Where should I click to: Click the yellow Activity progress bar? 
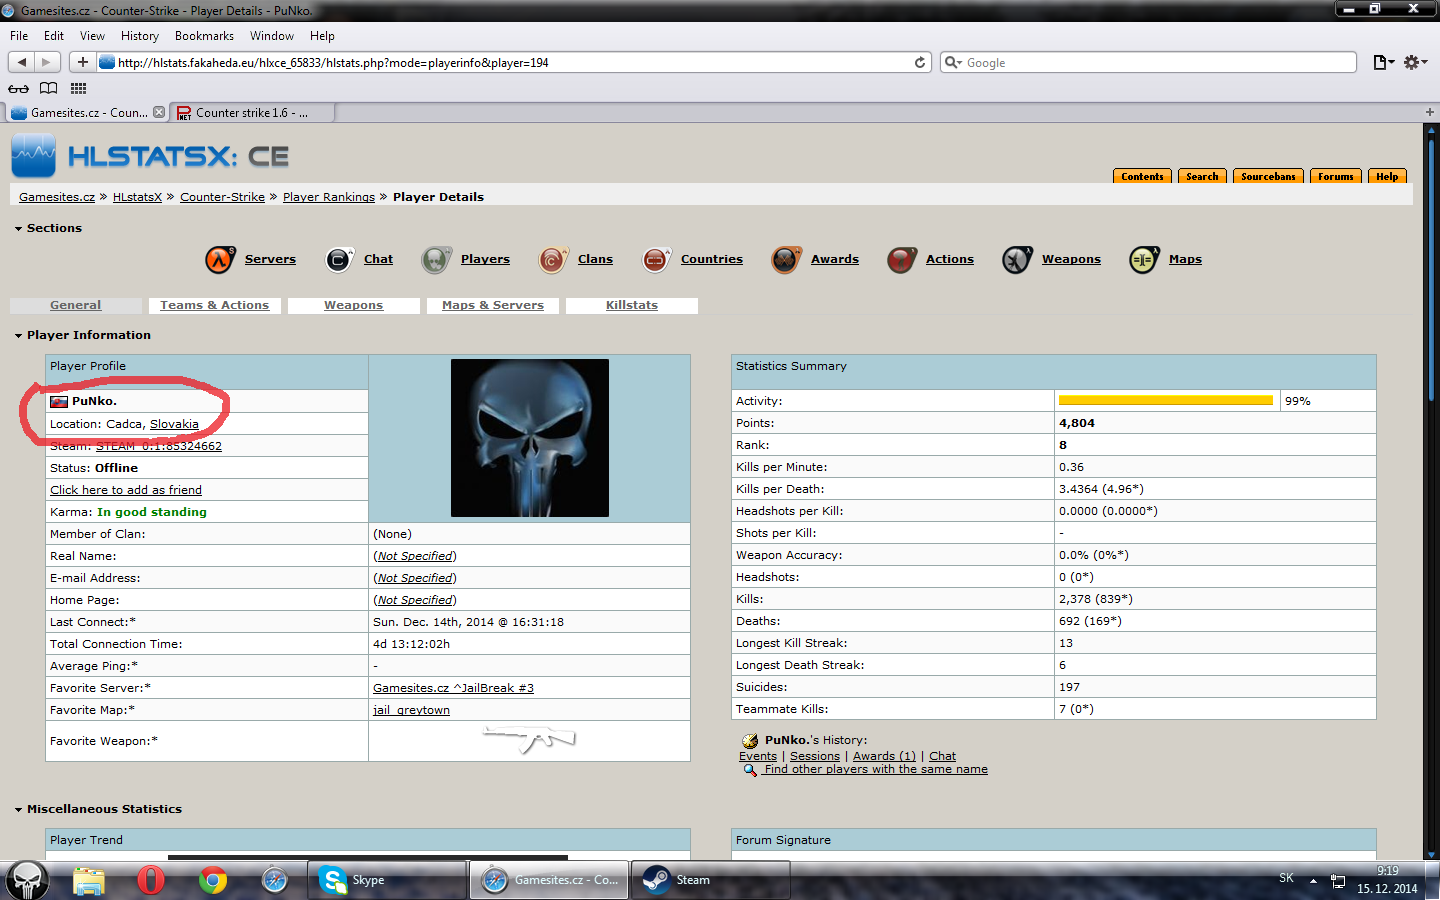(1165, 401)
